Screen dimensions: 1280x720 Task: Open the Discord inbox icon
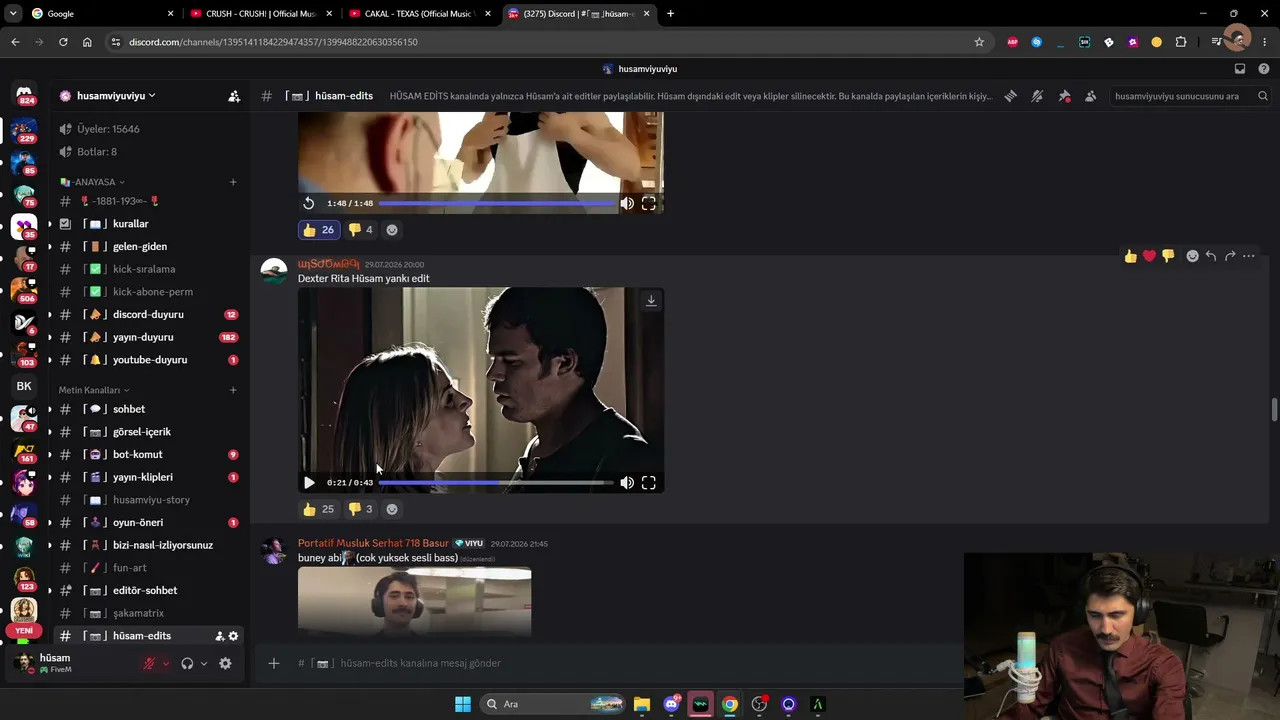tap(1240, 69)
